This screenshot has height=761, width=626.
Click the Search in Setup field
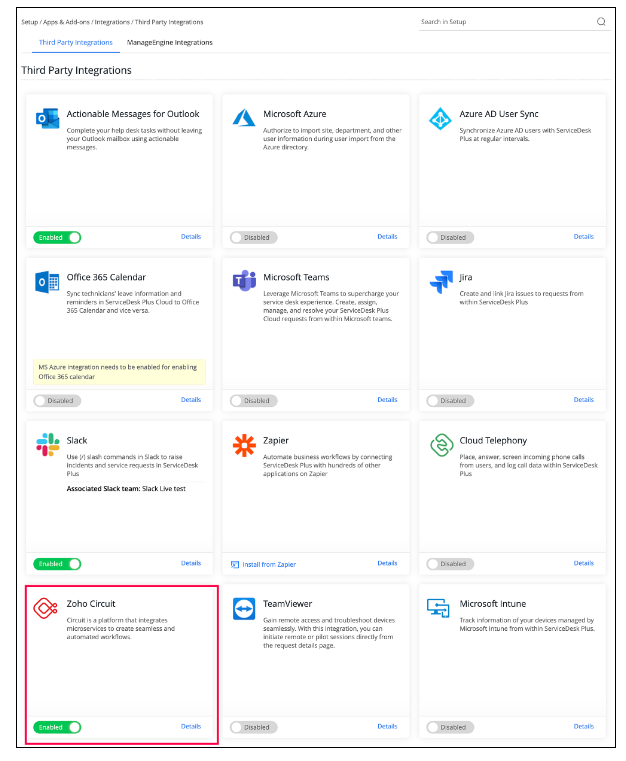point(507,22)
